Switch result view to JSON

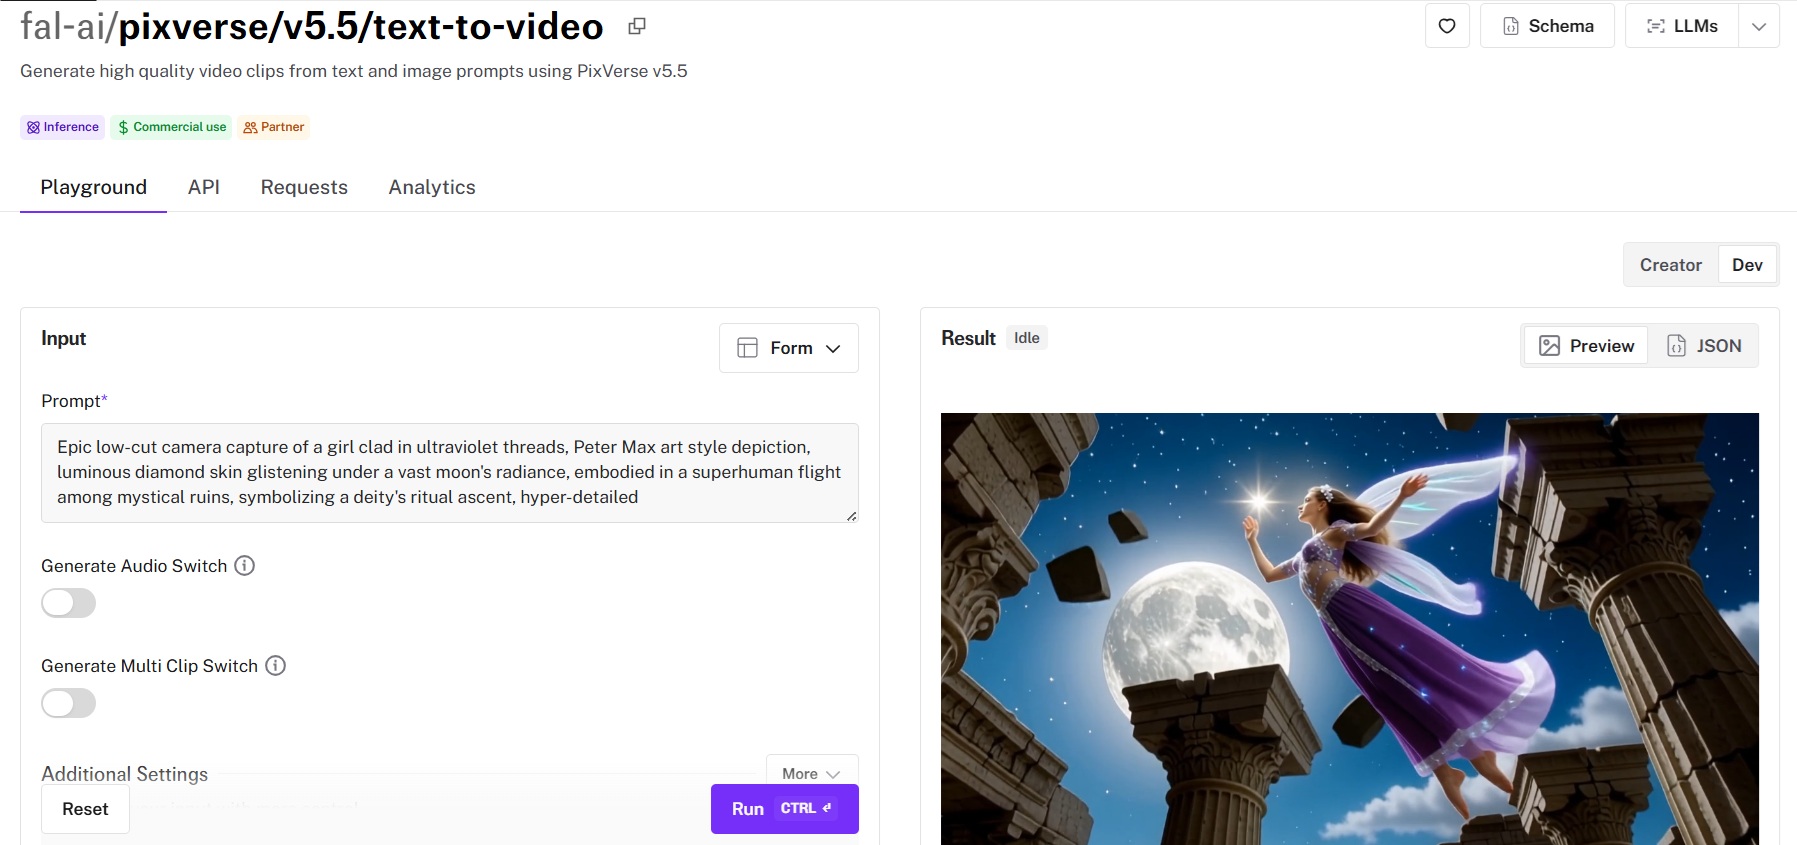pyautogui.click(x=1703, y=346)
